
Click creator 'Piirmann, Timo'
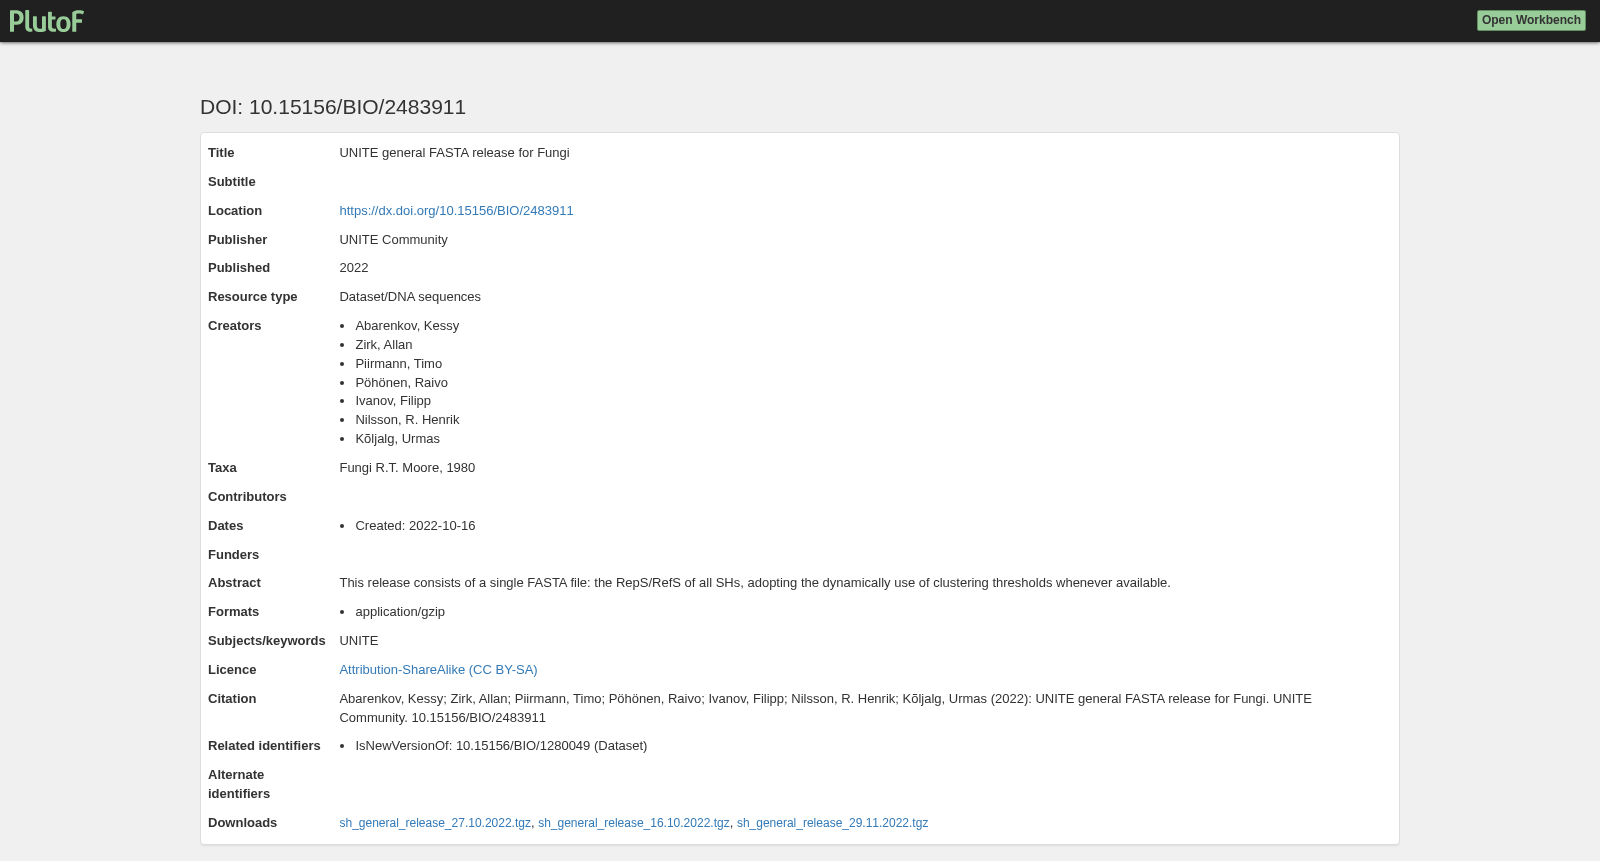pos(398,364)
